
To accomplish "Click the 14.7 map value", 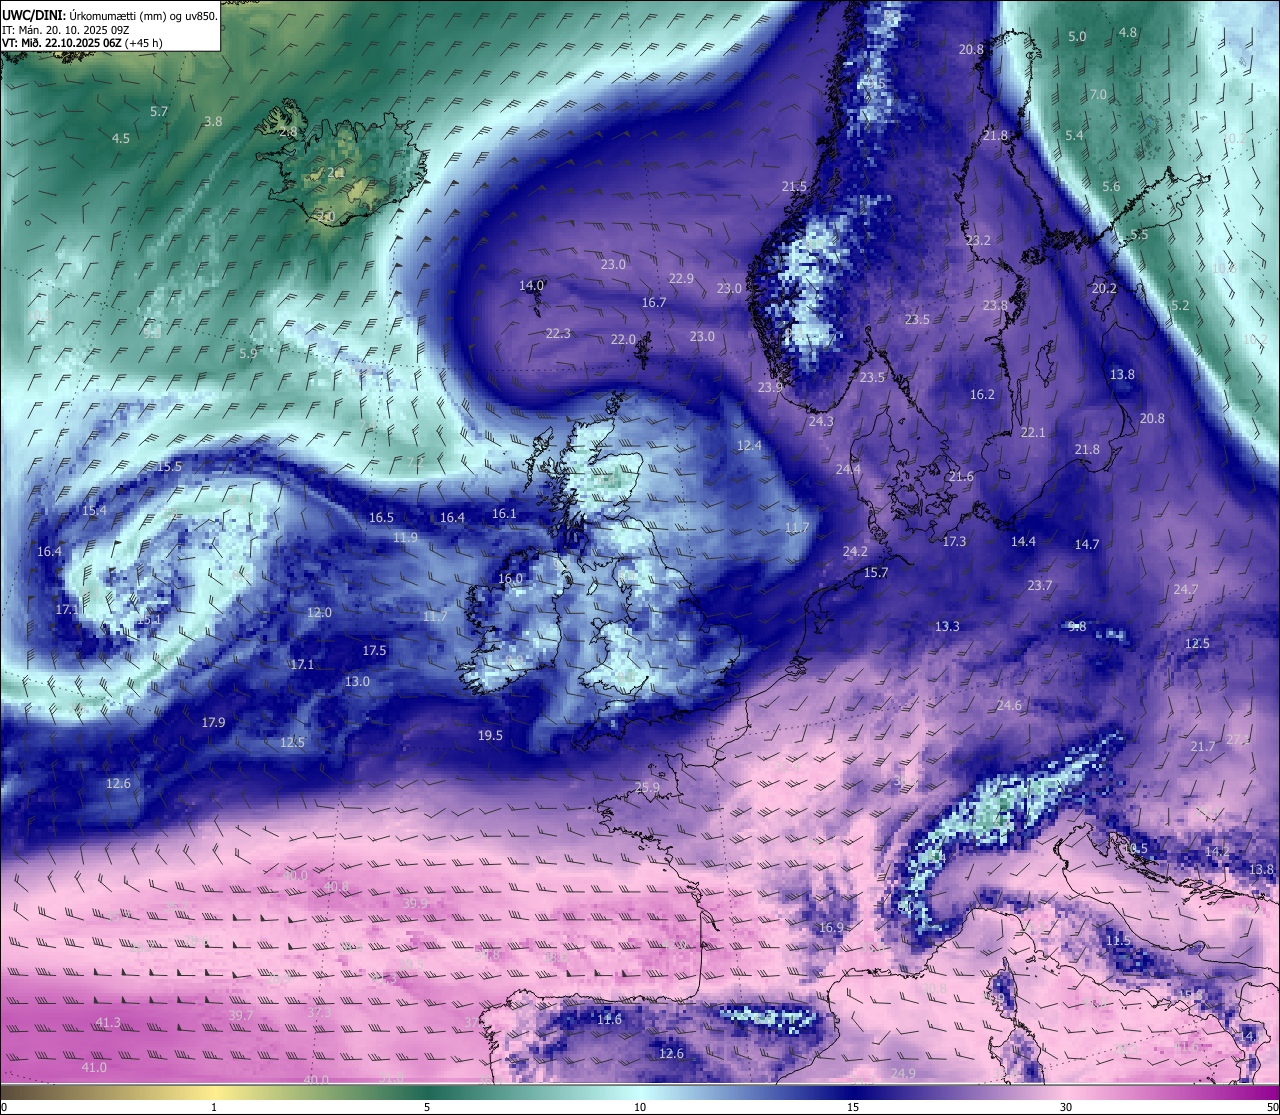I will tap(1087, 544).
